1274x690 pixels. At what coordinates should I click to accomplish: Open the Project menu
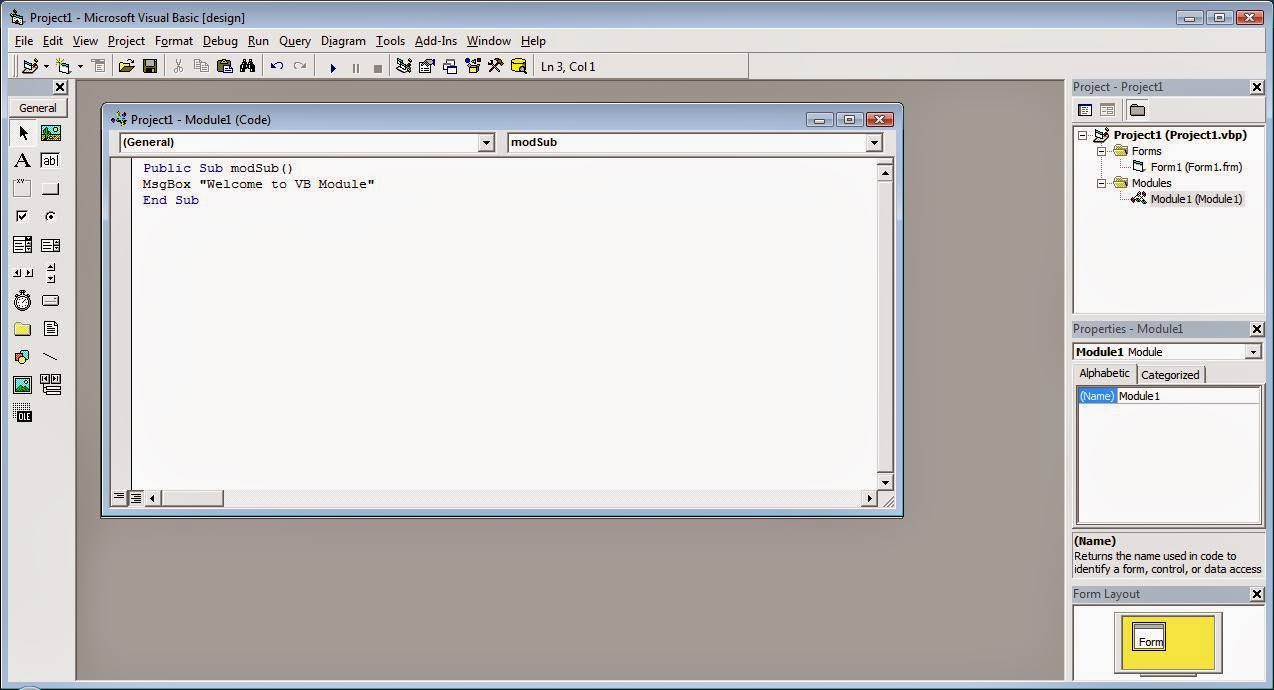(125, 41)
